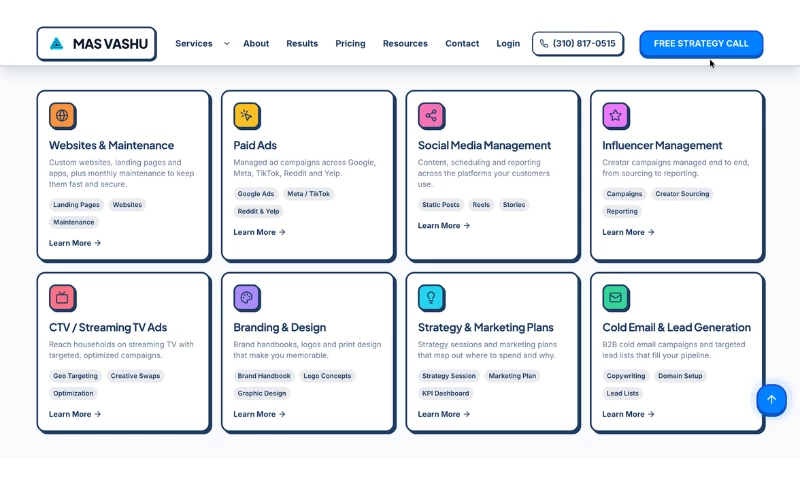Viewport: 800px width, 480px height.
Task: Click the Marketing Plan tag
Action: [x=512, y=376]
